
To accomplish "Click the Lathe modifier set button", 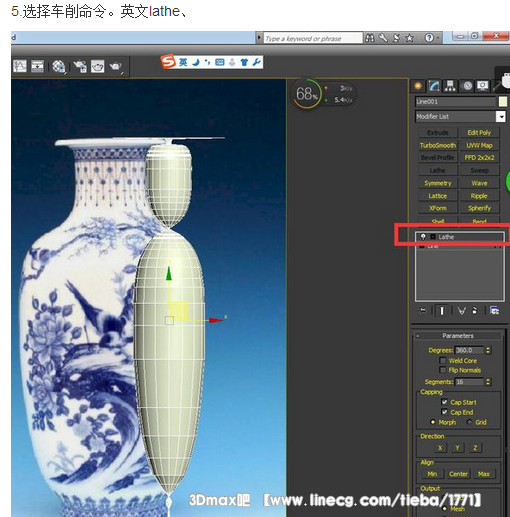I will (438, 171).
